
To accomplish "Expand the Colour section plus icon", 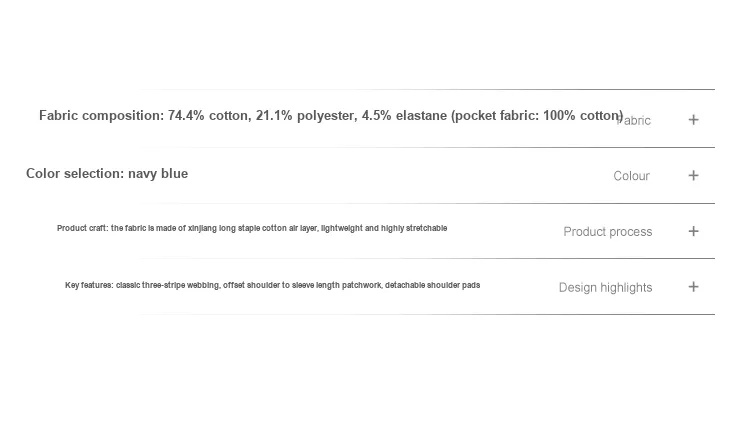I will 693,175.
